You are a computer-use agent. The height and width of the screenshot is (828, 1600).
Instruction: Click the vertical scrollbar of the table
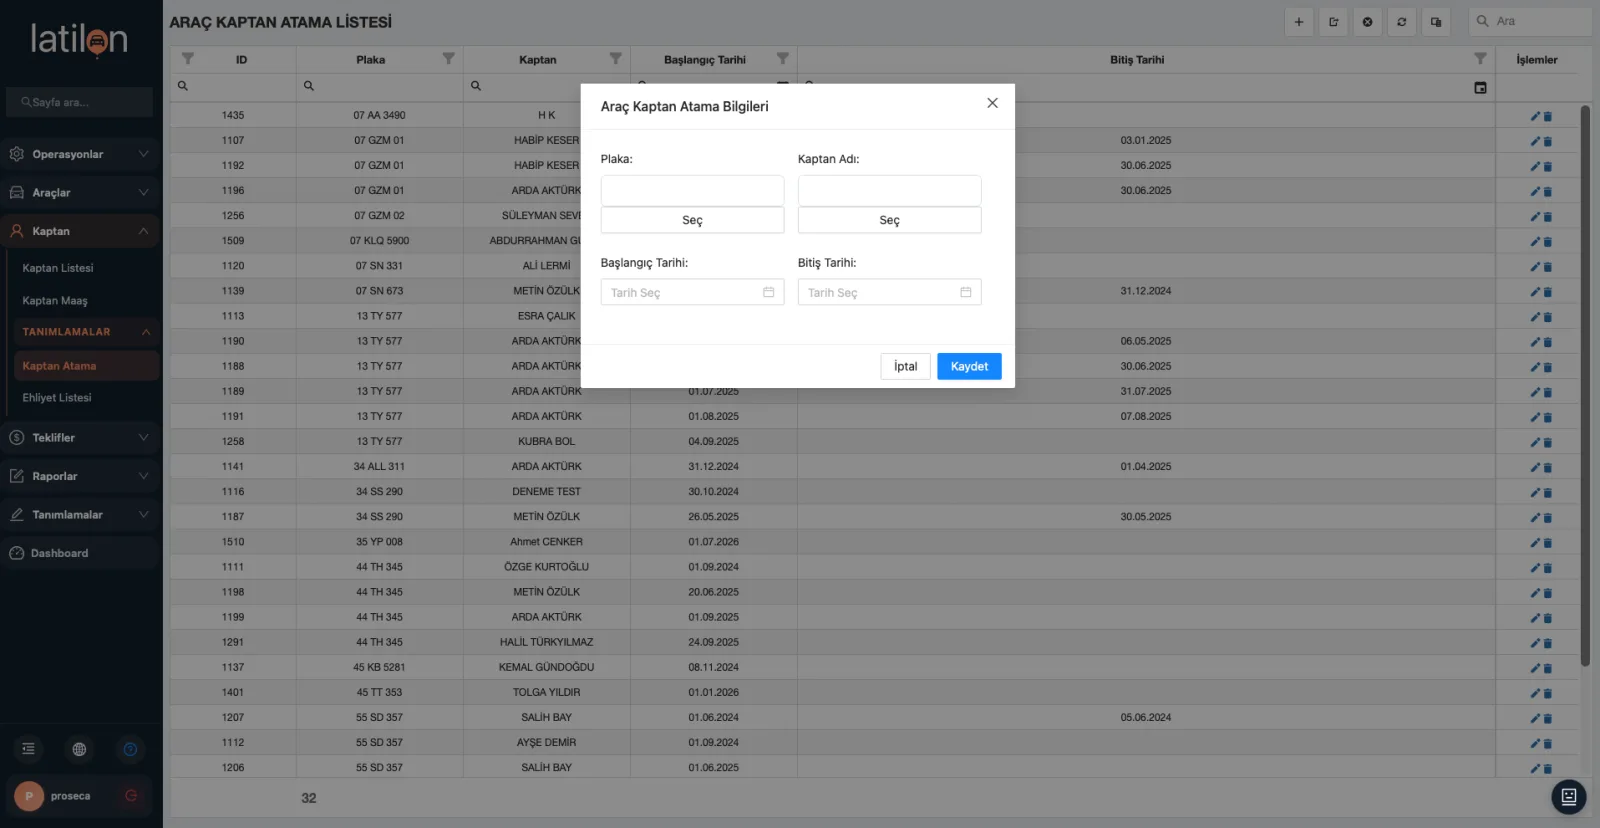(1585, 385)
